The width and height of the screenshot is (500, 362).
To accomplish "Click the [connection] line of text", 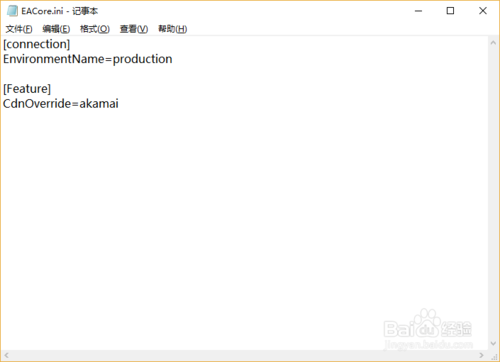I will [37, 44].
